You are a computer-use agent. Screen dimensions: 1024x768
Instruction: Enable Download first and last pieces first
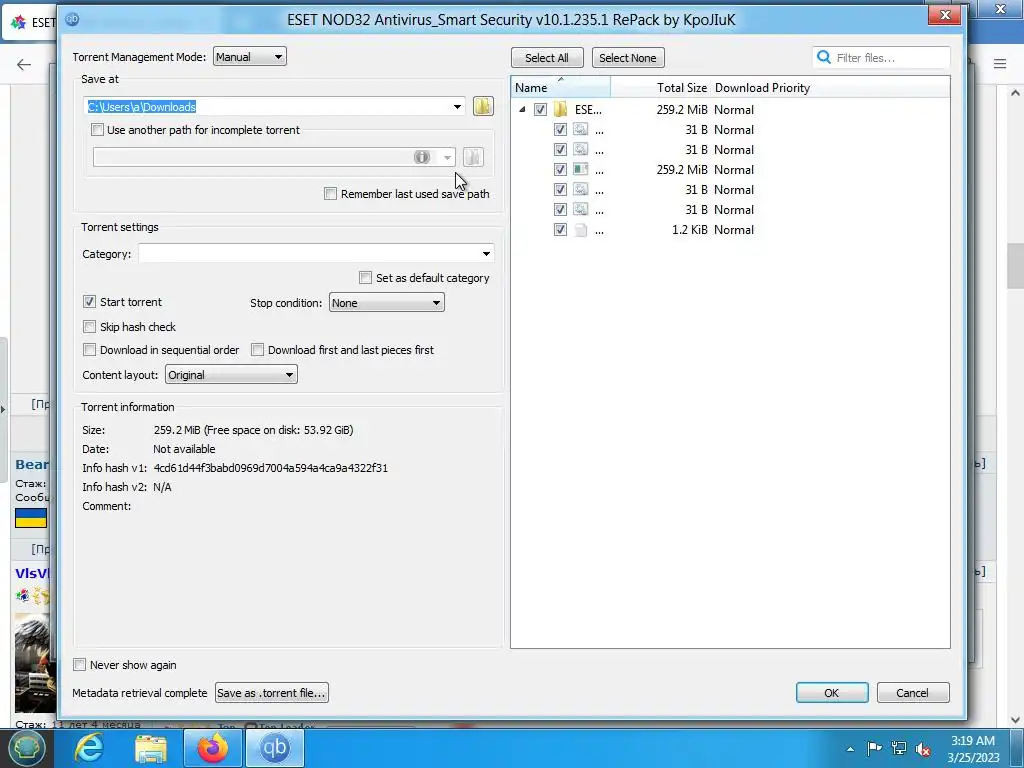(x=257, y=350)
